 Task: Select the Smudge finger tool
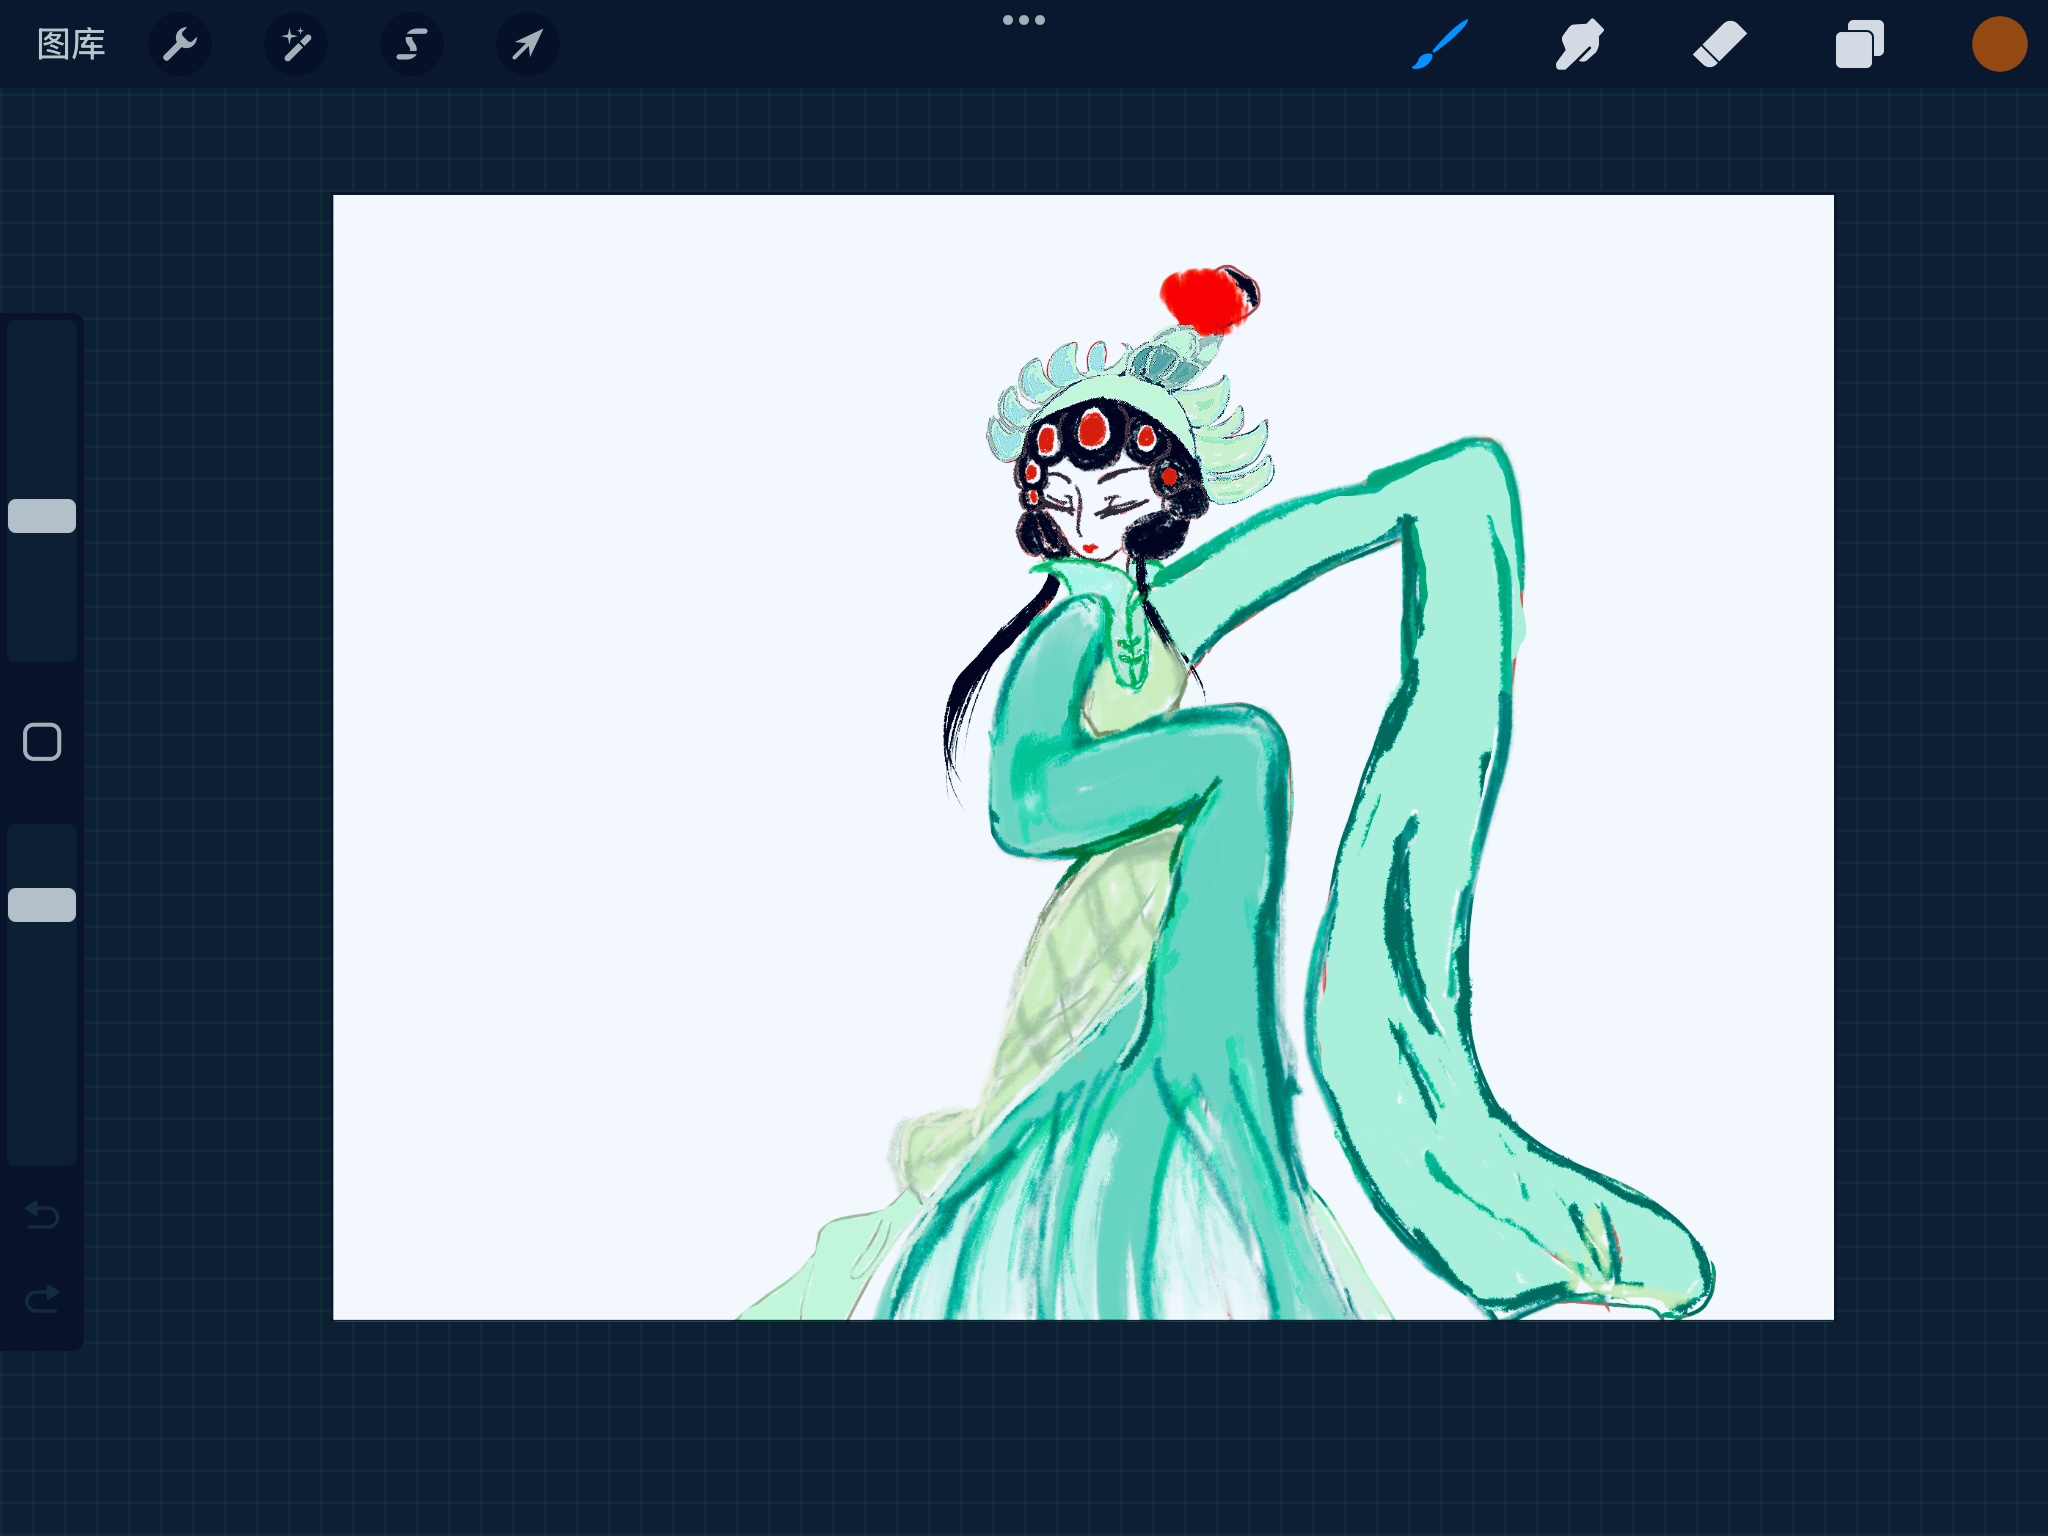(1580, 44)
